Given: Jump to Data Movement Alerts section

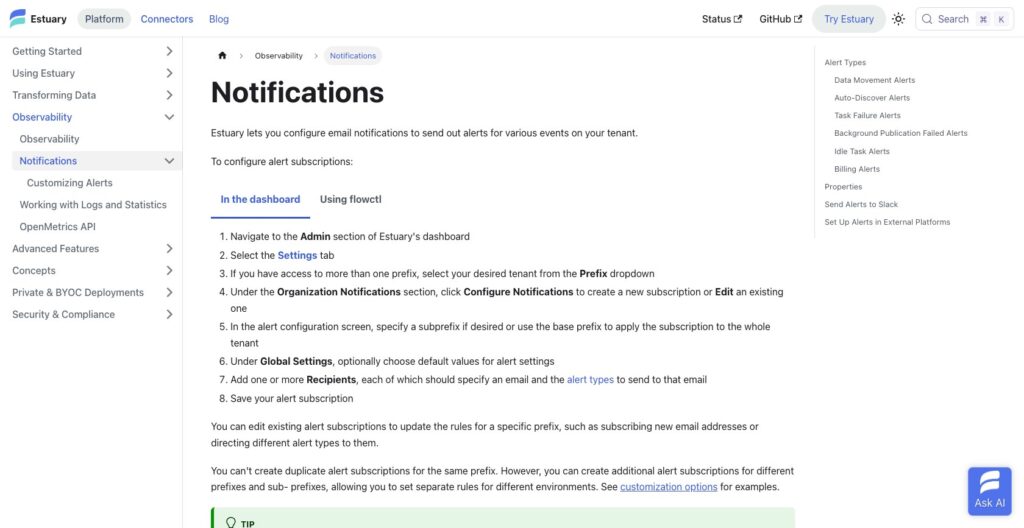Looking at the screenshot, I should pyautogui.click(x=874, y=80).
